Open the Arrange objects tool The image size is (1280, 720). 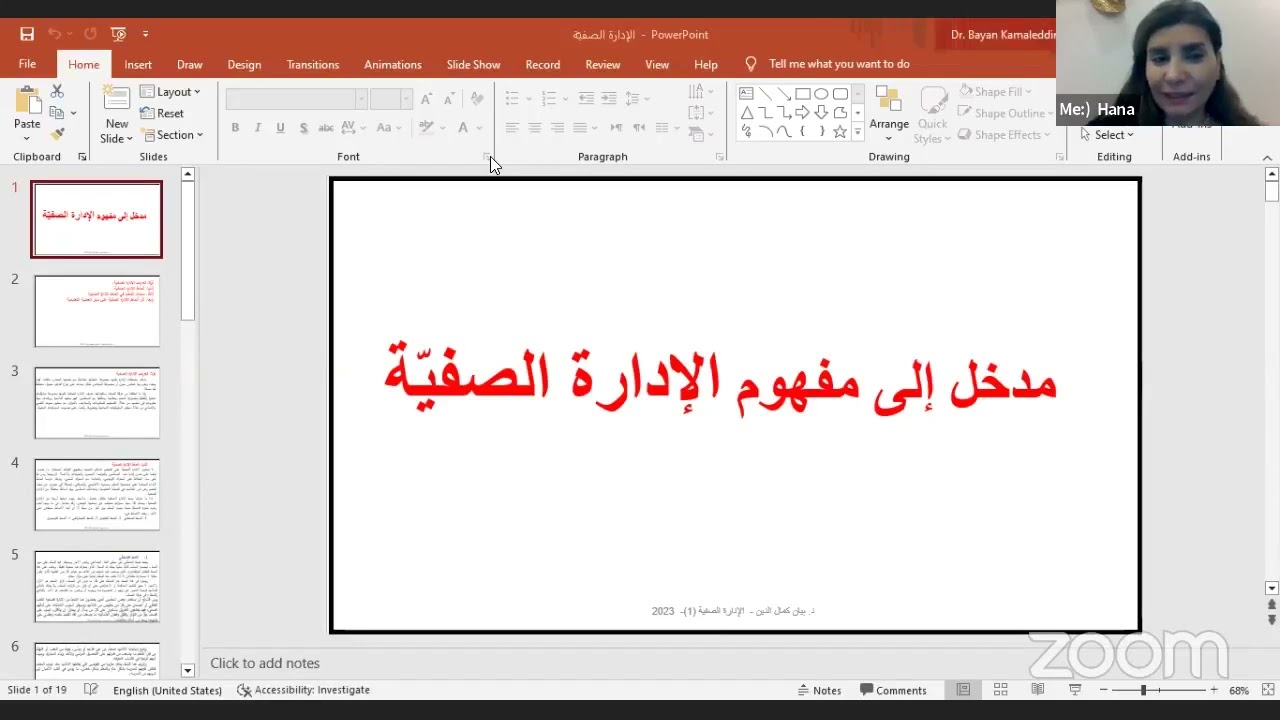pyautogui.click(x=888, y=114)
